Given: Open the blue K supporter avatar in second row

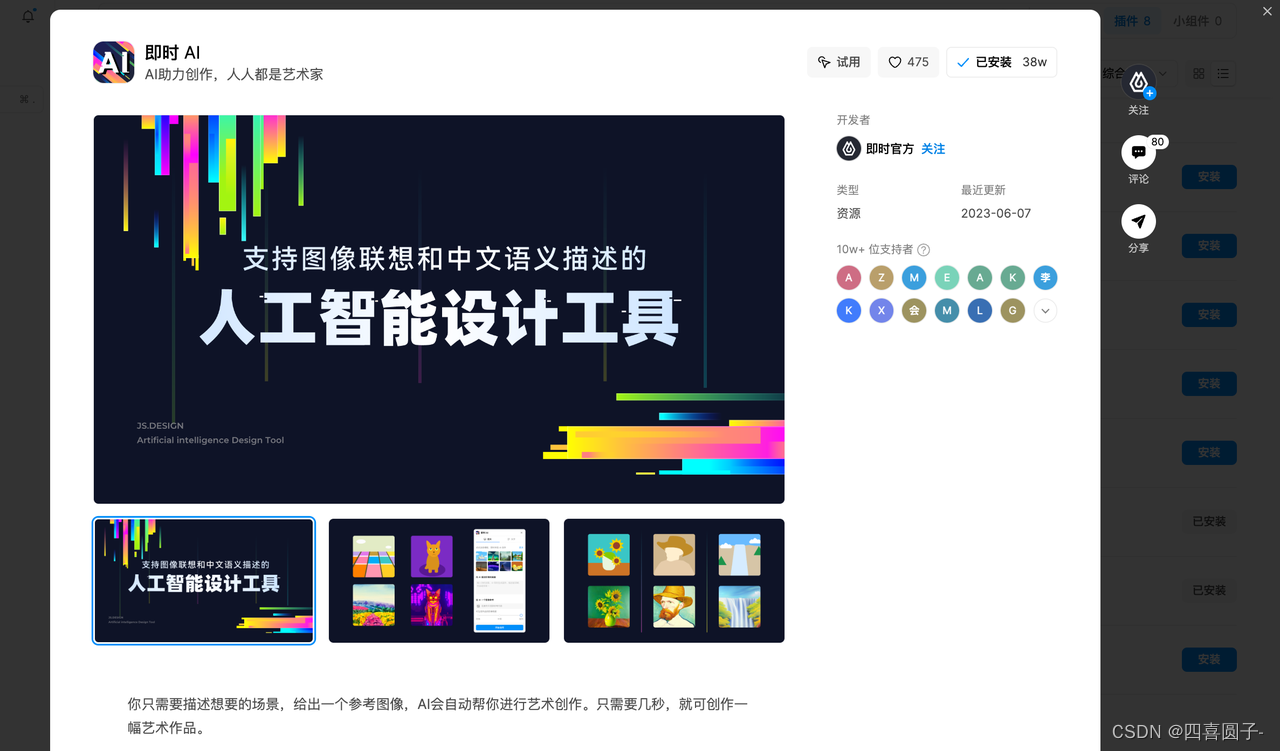Looking at the screenshot, I should 849,311.
